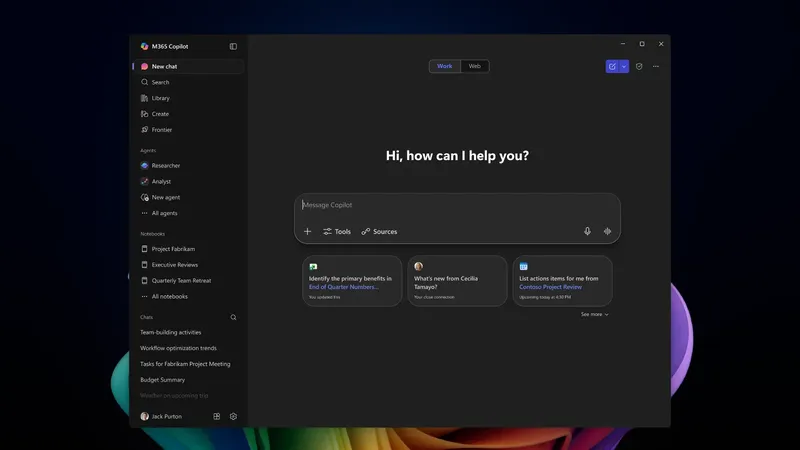The image size is (800, 450).
Task: Expand See more suggestions
Action: click(594, 314)
